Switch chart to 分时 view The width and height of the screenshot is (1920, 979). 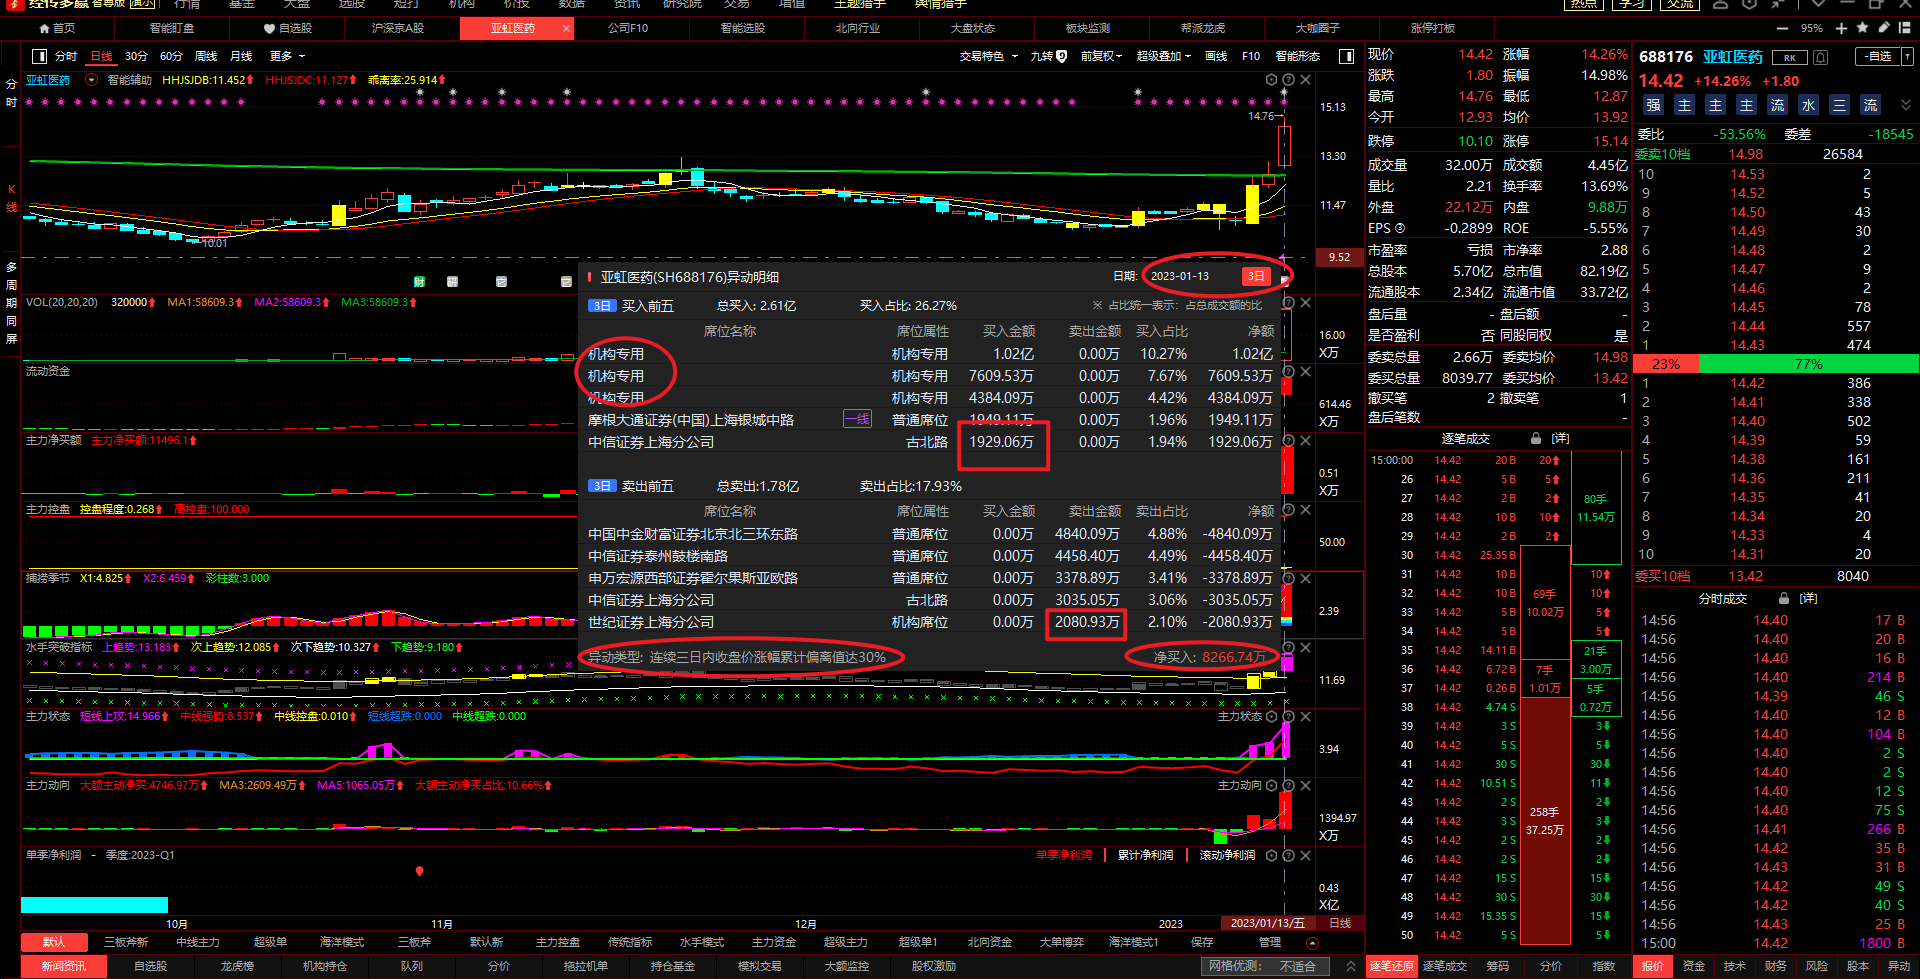66,56
